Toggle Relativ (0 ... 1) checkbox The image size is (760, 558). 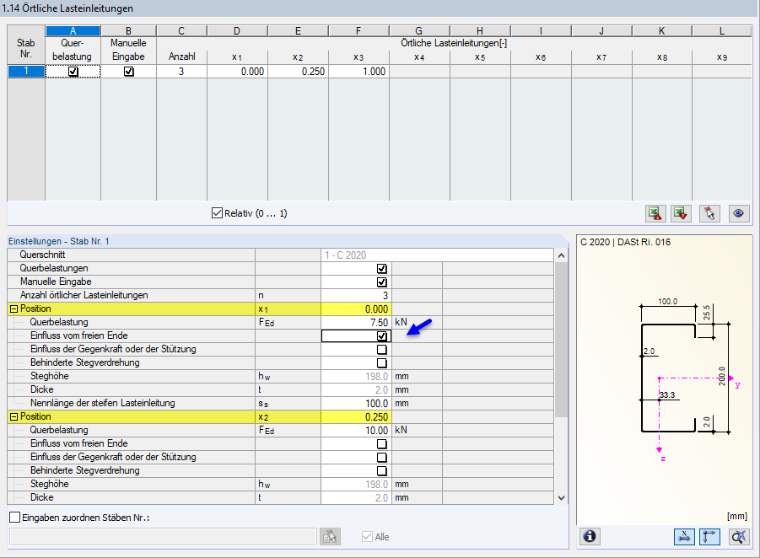[x=217, y=213]
